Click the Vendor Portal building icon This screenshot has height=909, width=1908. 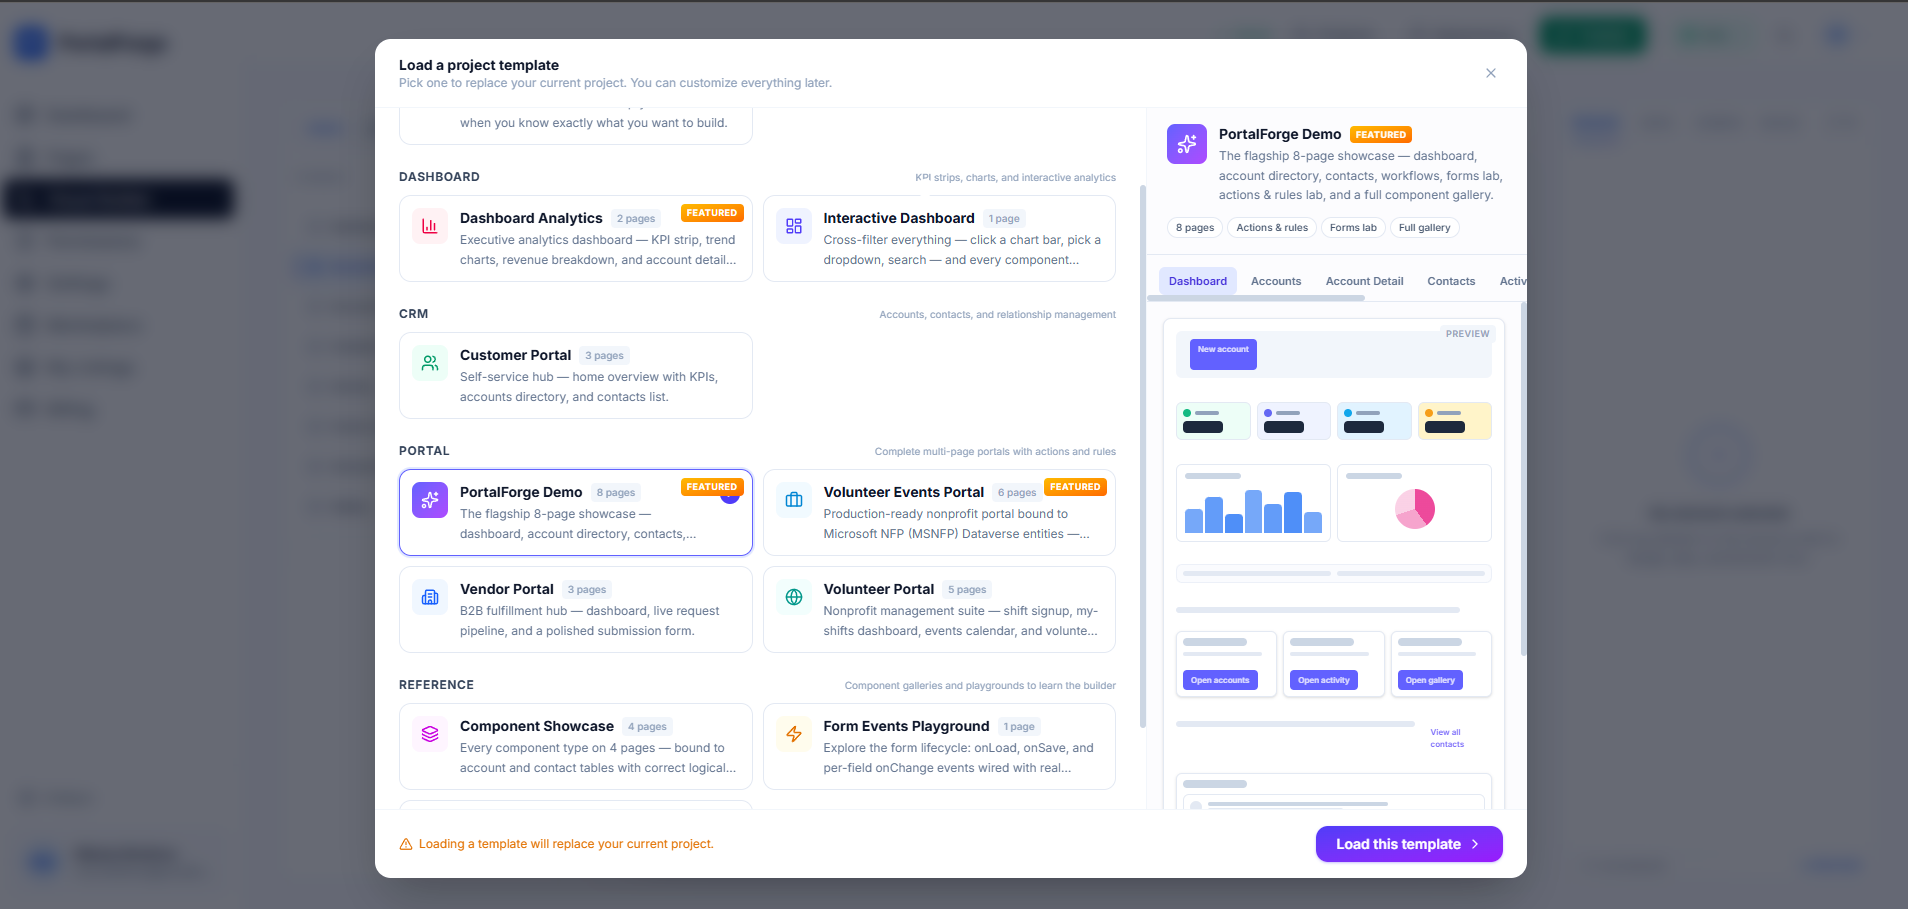pyautogui.click(x=429, y=597)
